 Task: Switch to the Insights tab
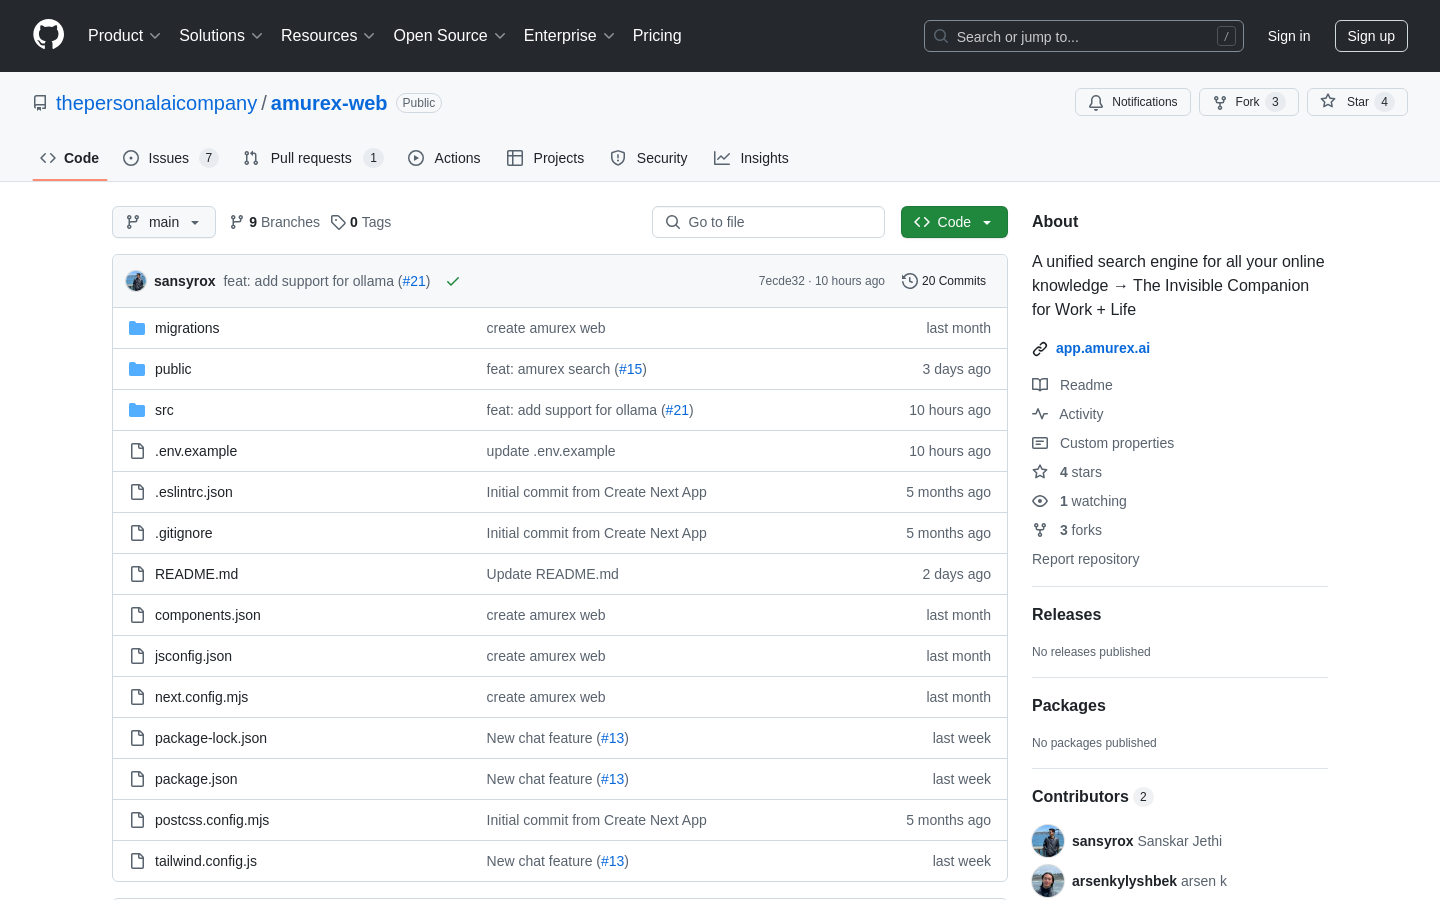[x=751, y=158]
